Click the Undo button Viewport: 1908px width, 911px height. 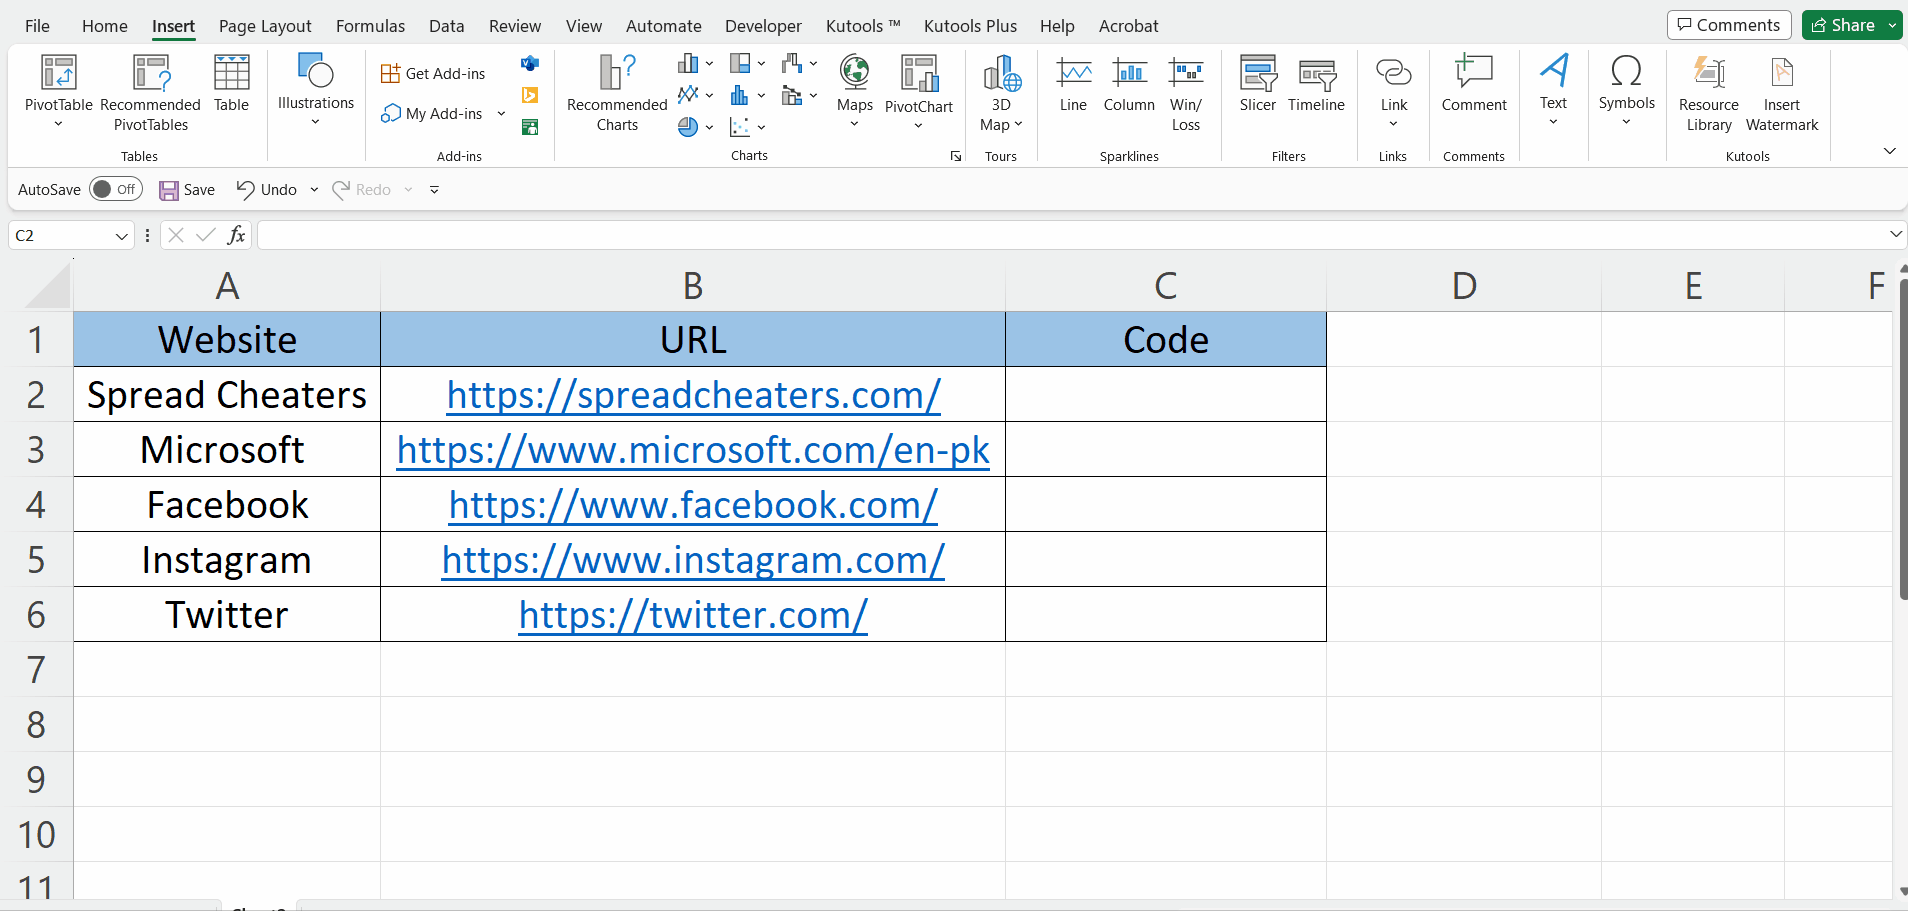tap(266, 189)
